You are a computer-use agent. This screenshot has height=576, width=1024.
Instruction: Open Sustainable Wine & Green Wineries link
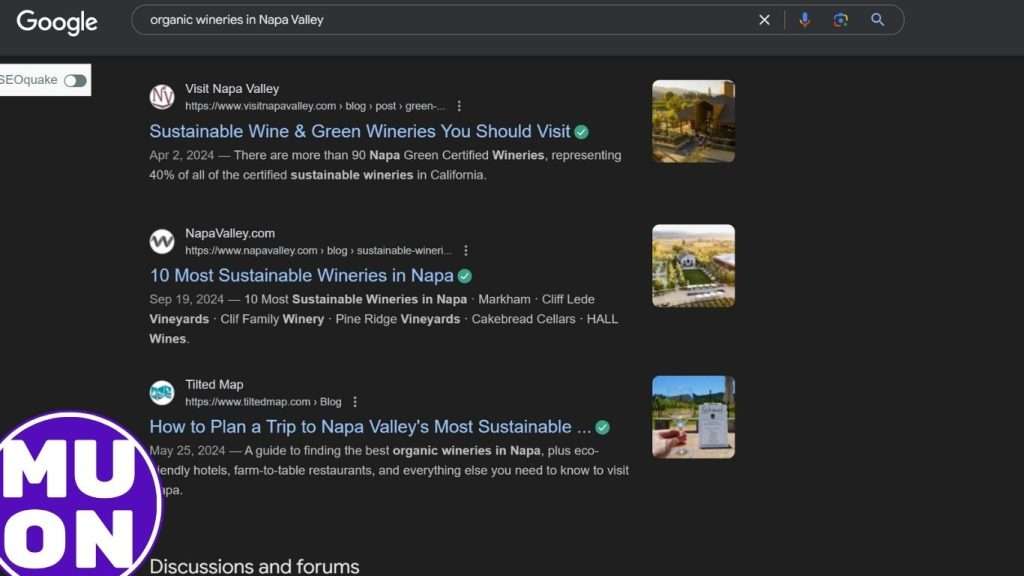click(360, 131)
